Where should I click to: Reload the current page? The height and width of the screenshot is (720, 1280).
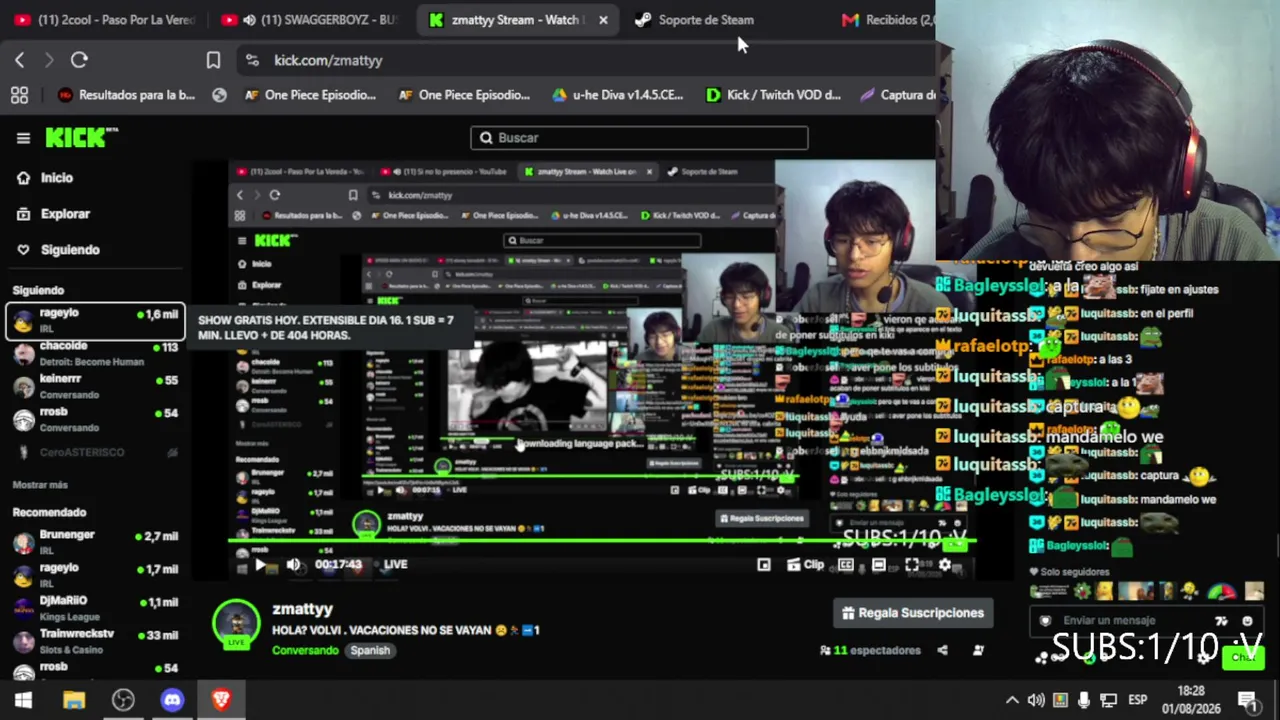(x=79, y=60)
